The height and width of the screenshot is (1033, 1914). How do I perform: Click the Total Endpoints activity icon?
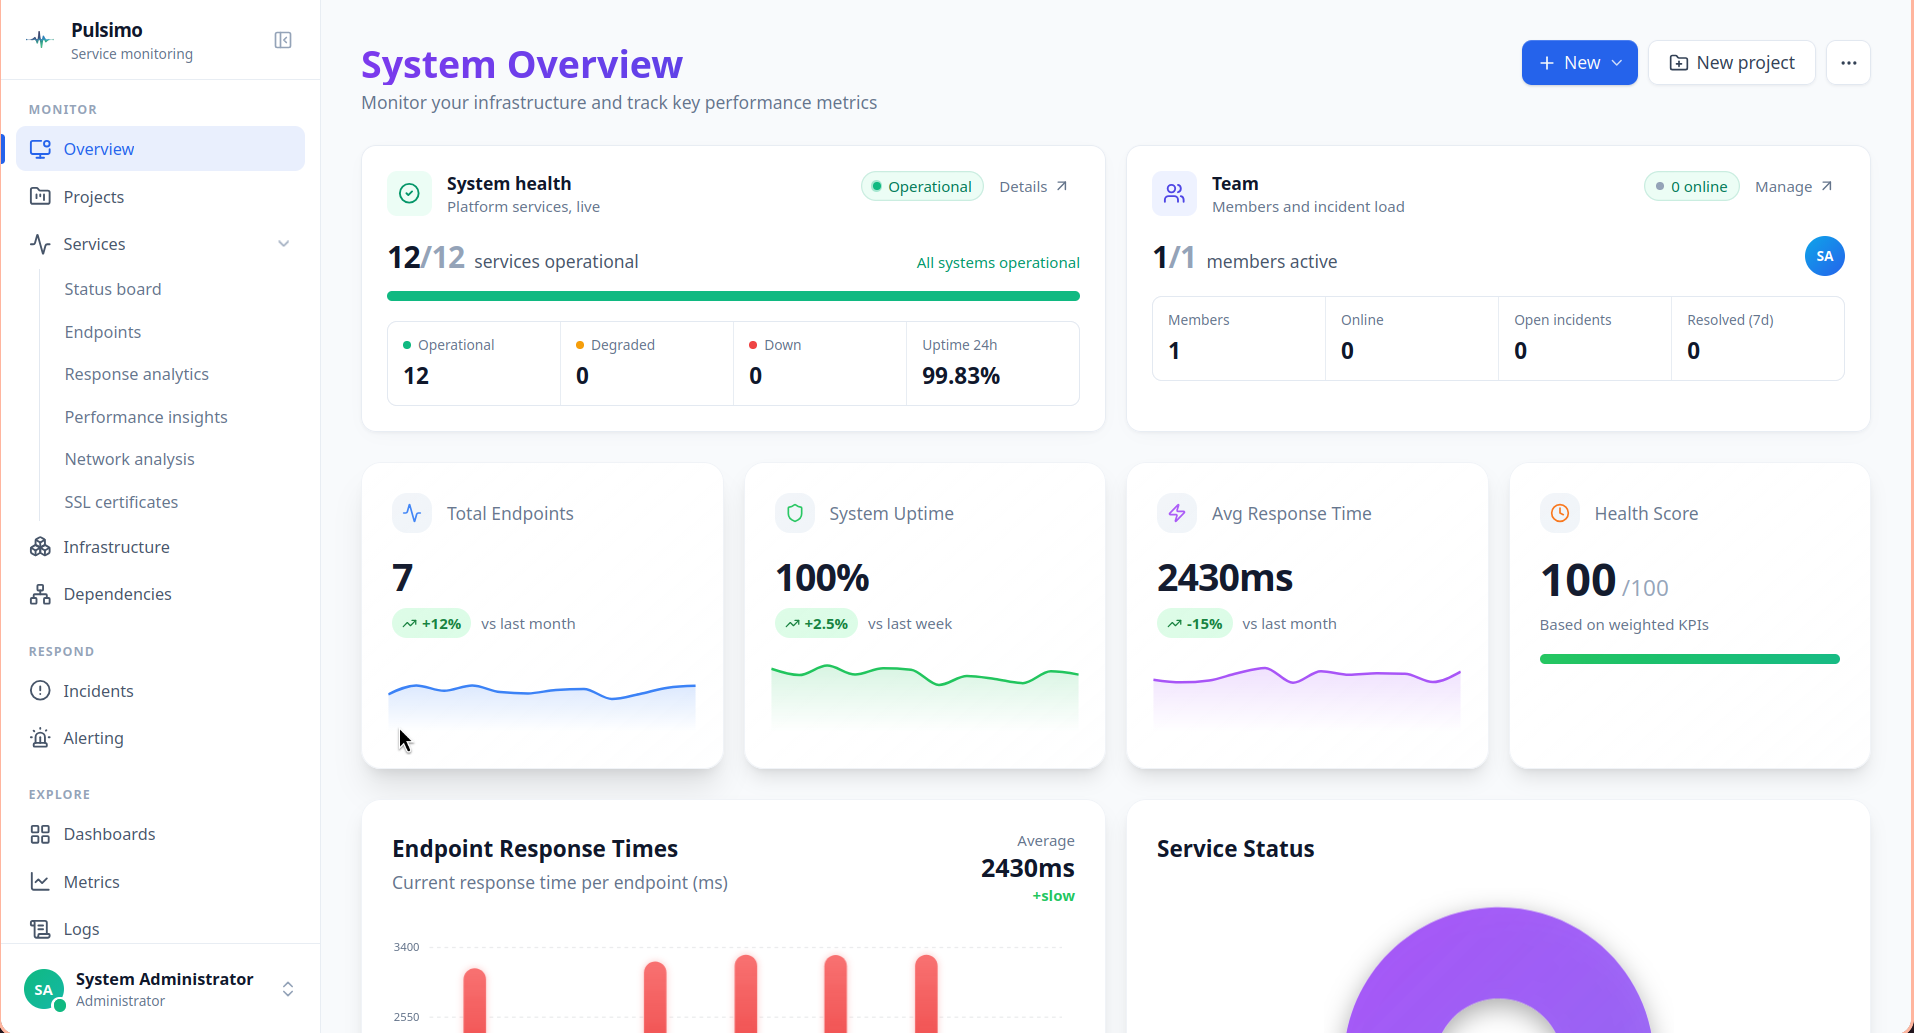(x=412, y=513)
